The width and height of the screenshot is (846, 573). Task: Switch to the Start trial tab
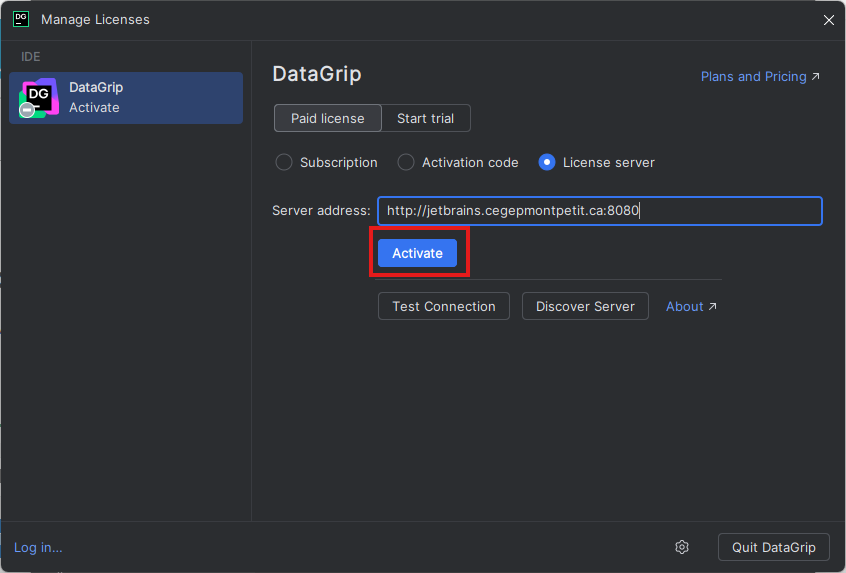(x=425, y=118)
